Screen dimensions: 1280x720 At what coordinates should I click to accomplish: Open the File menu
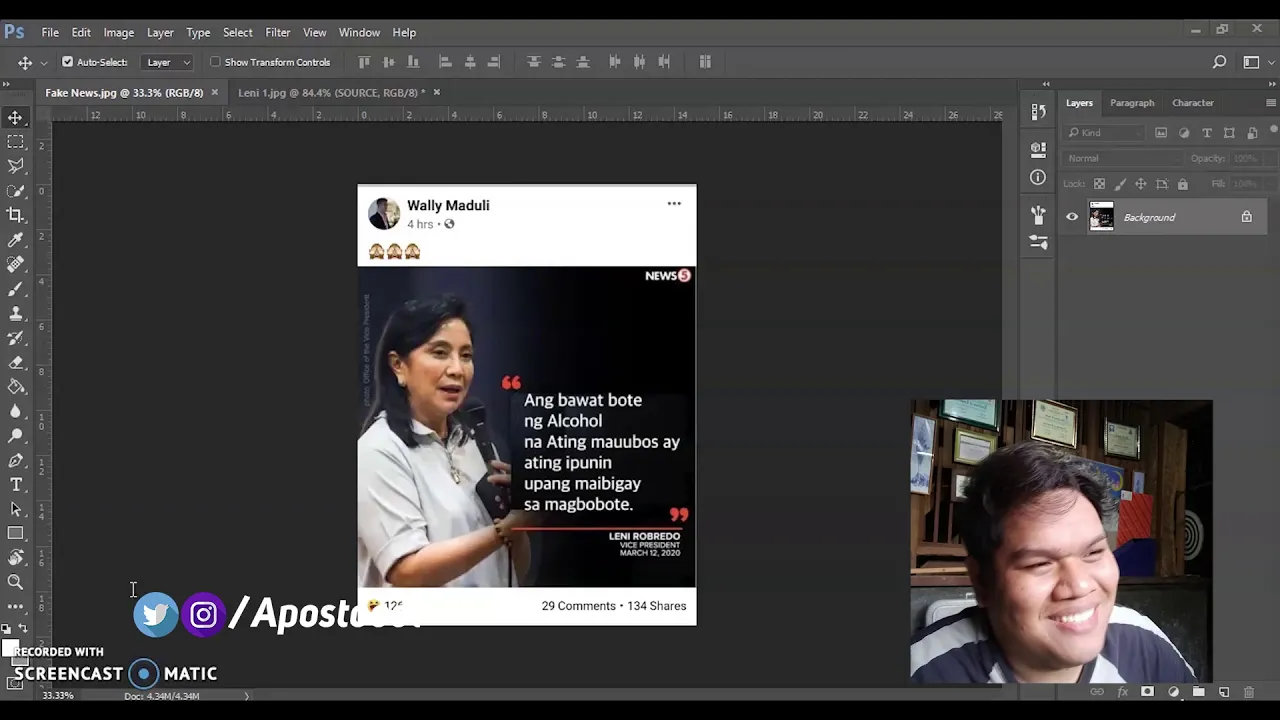pos(50,32)
